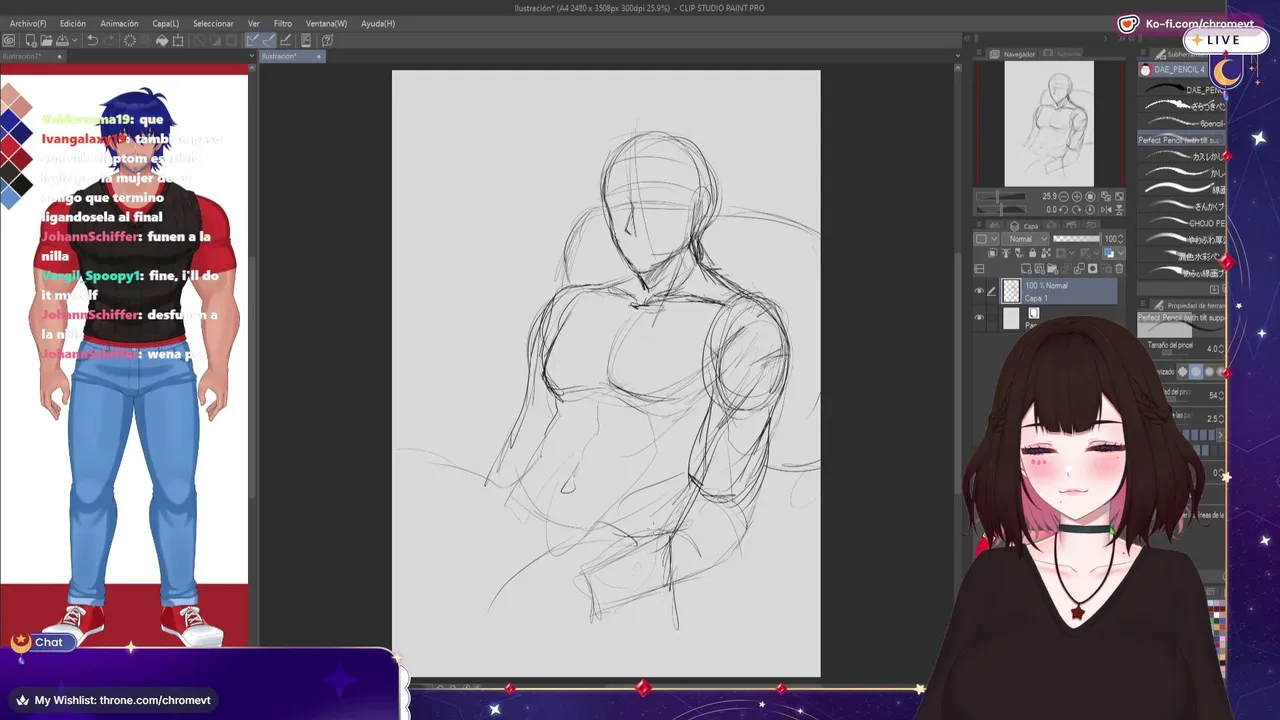Click the smartphone connection toolbar icon
The height and width of the screenshot is (720, 1280).
pyautogui.click(x=306, y=41)
